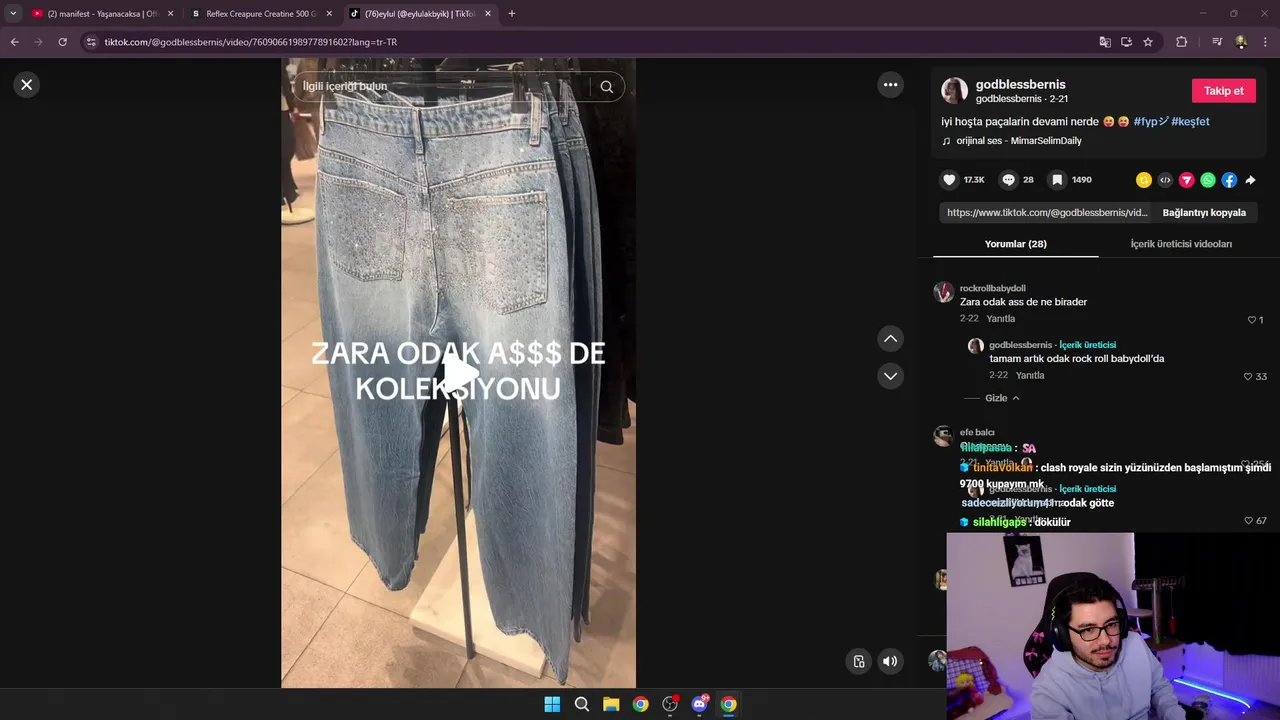Get the embed code icon
Viewport: 1280px width, 720px height.
[1165, 180]
